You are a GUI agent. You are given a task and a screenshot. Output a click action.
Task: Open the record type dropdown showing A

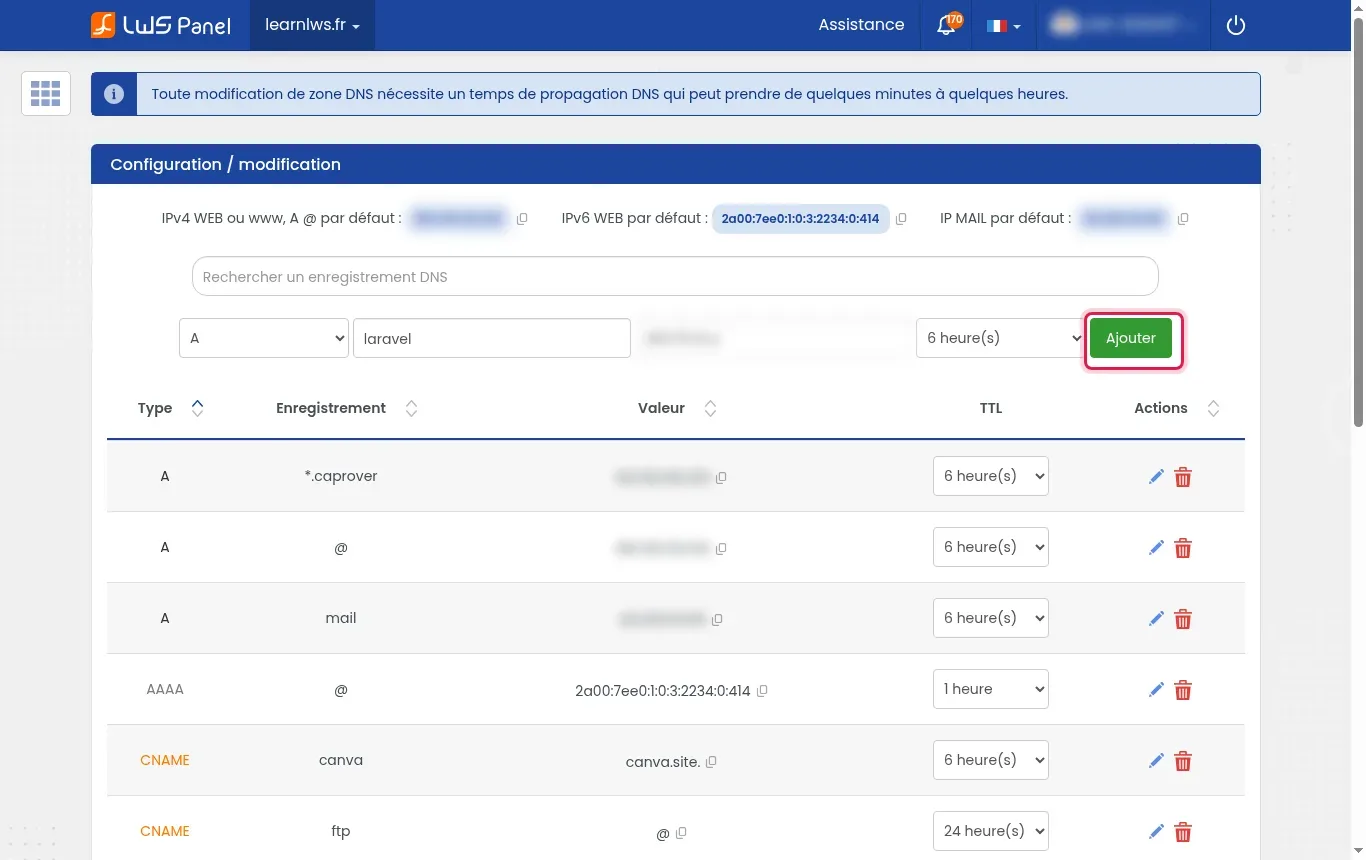tap(264, 338)
